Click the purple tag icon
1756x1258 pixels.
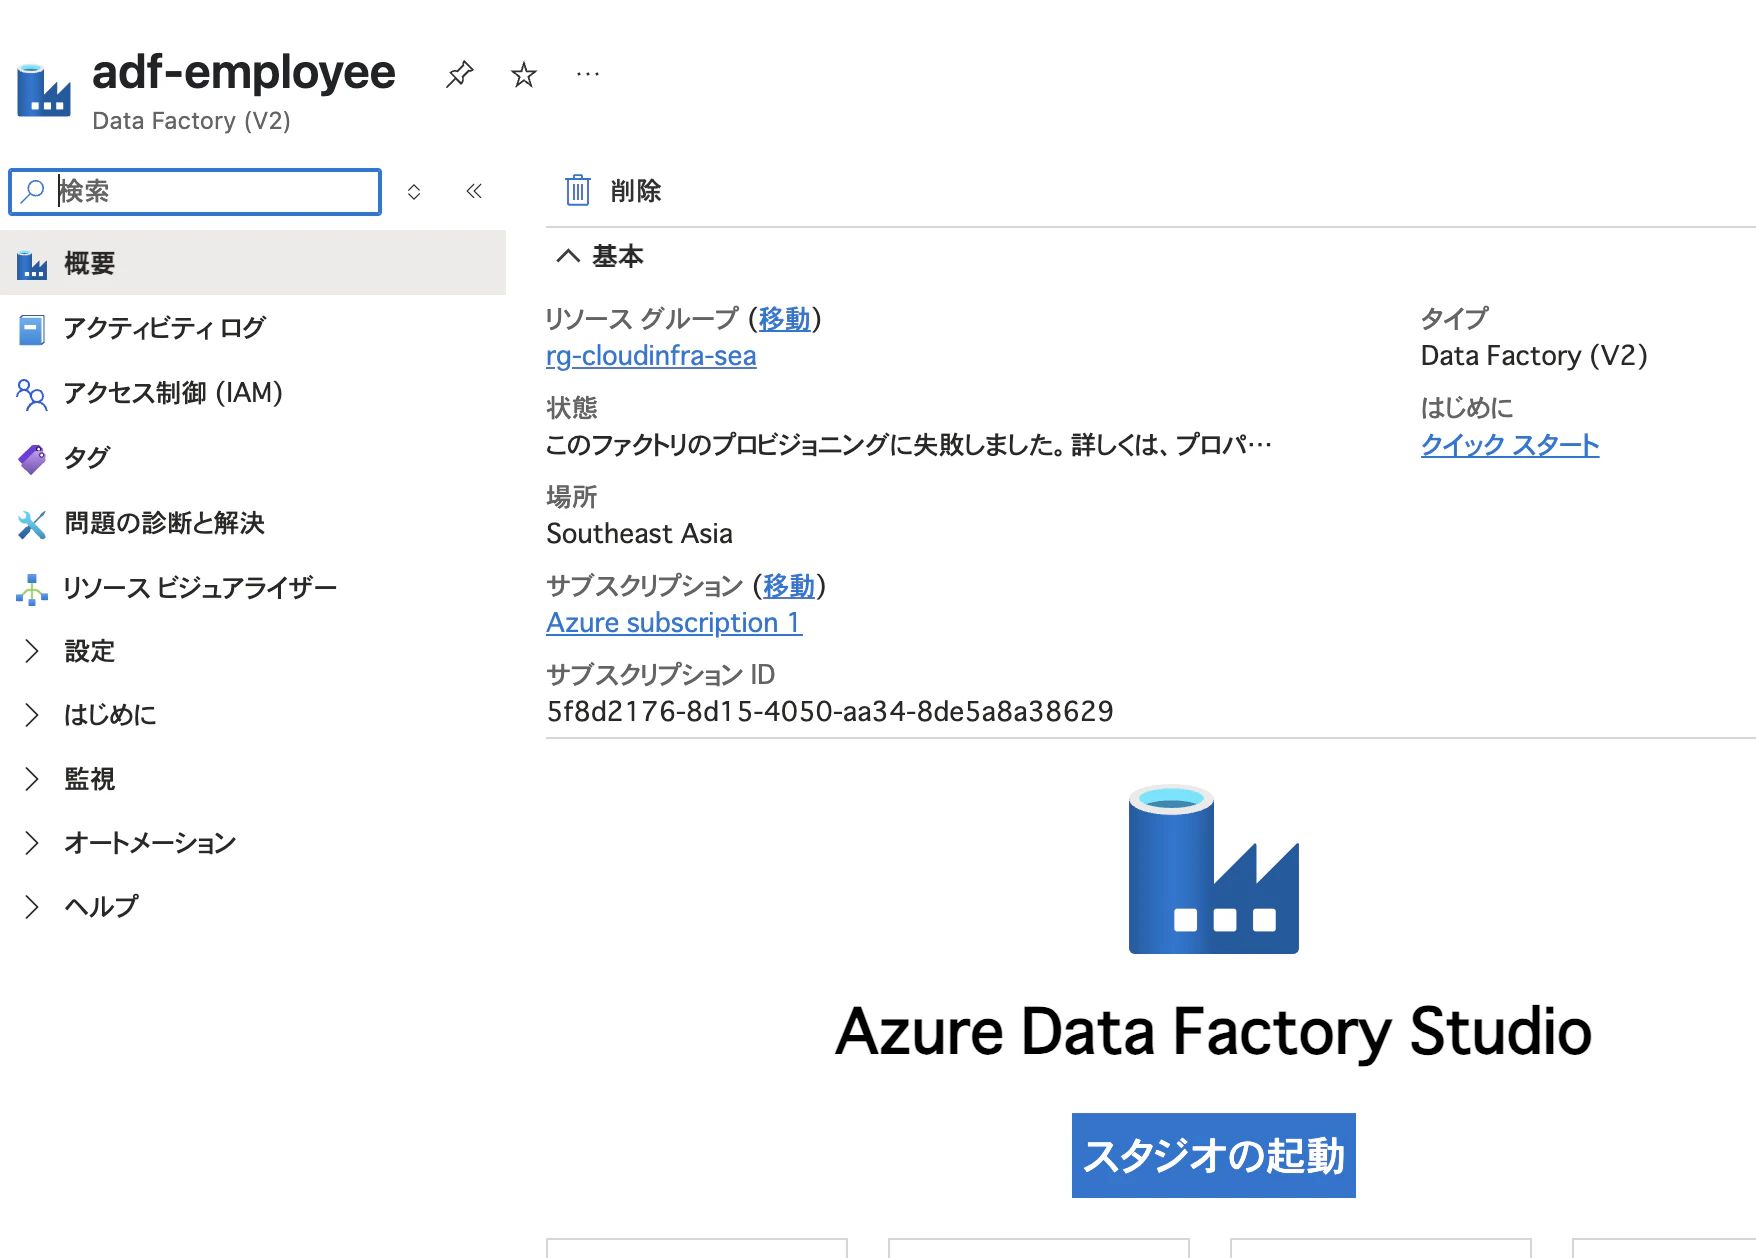tap(31, 459)
